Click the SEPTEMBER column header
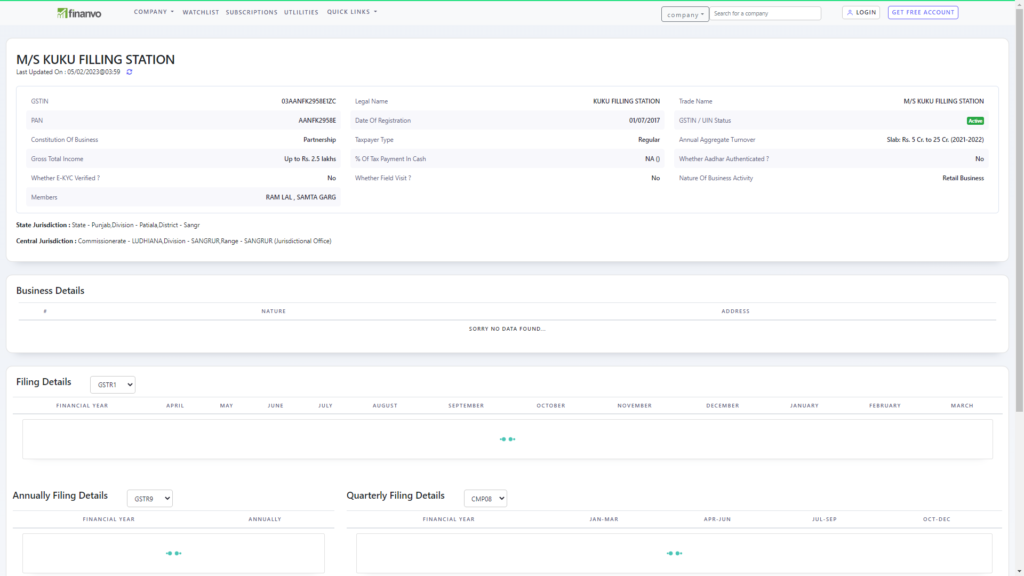Screen dimensions: 1024x576 [x=466, y=406]
